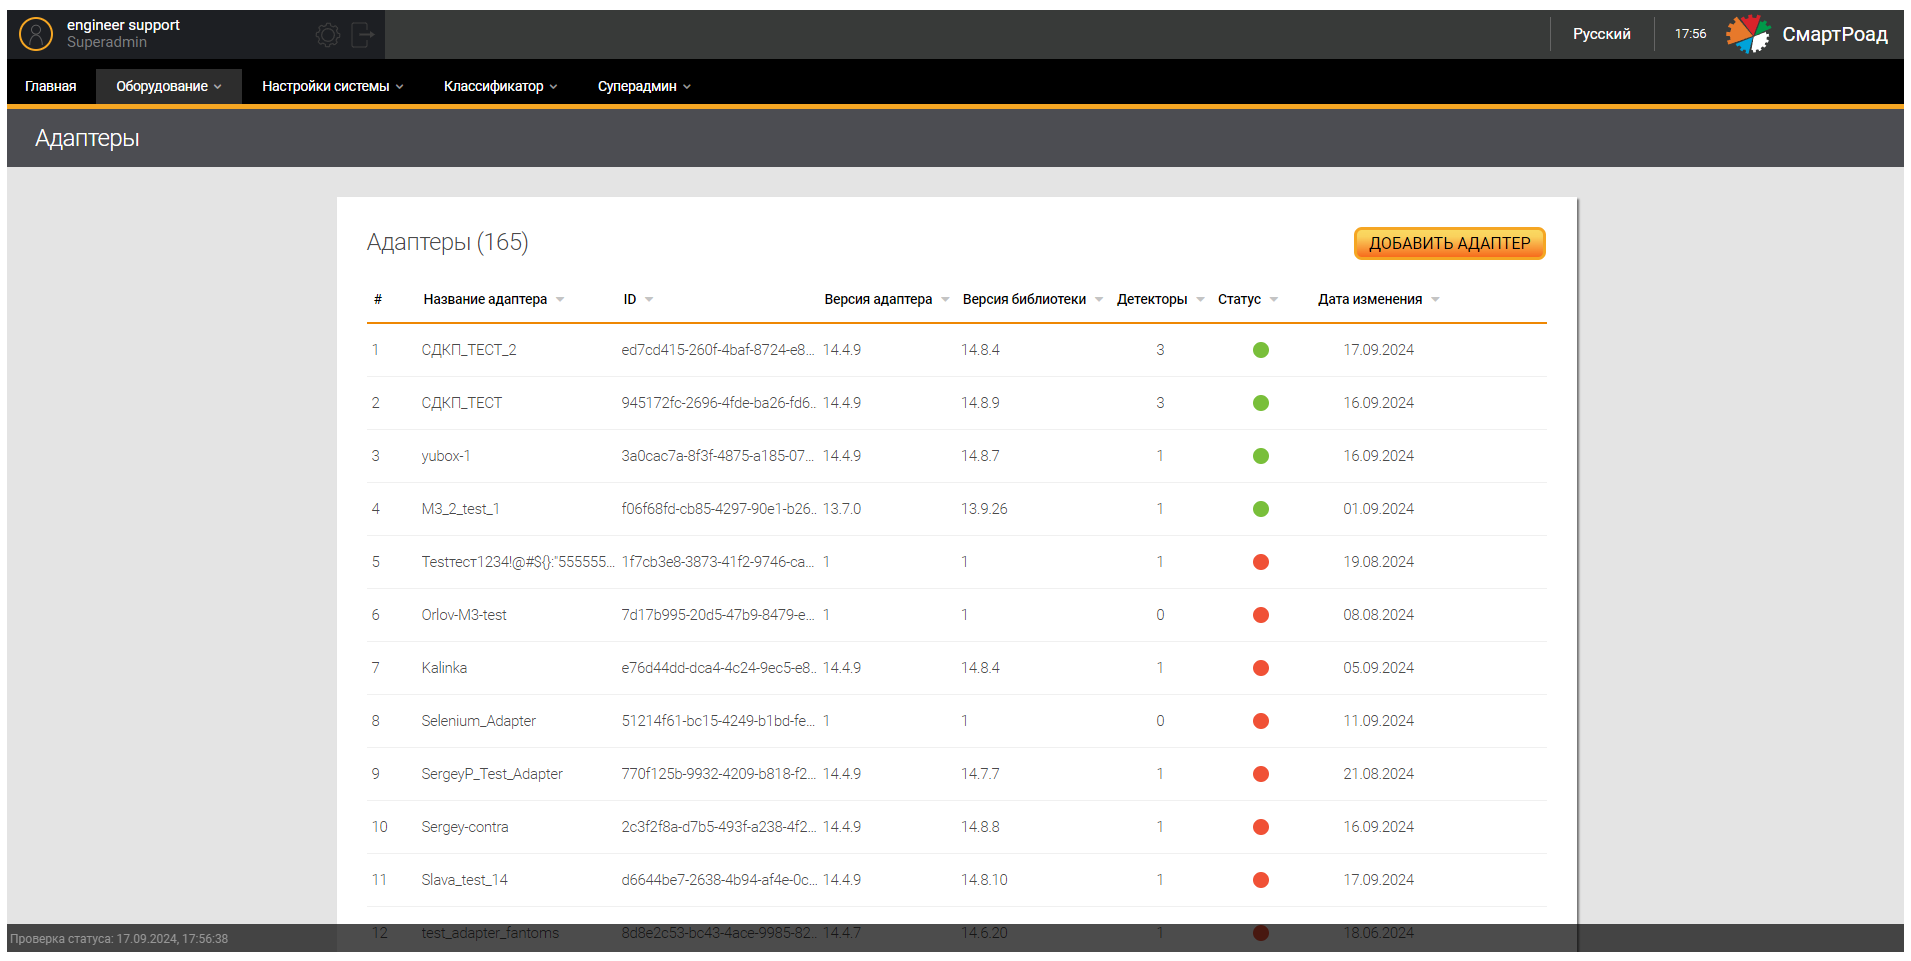Sort by Версия адаптера column arrow
This screenshot has width=1911, height=961.
tap(945, 300)
